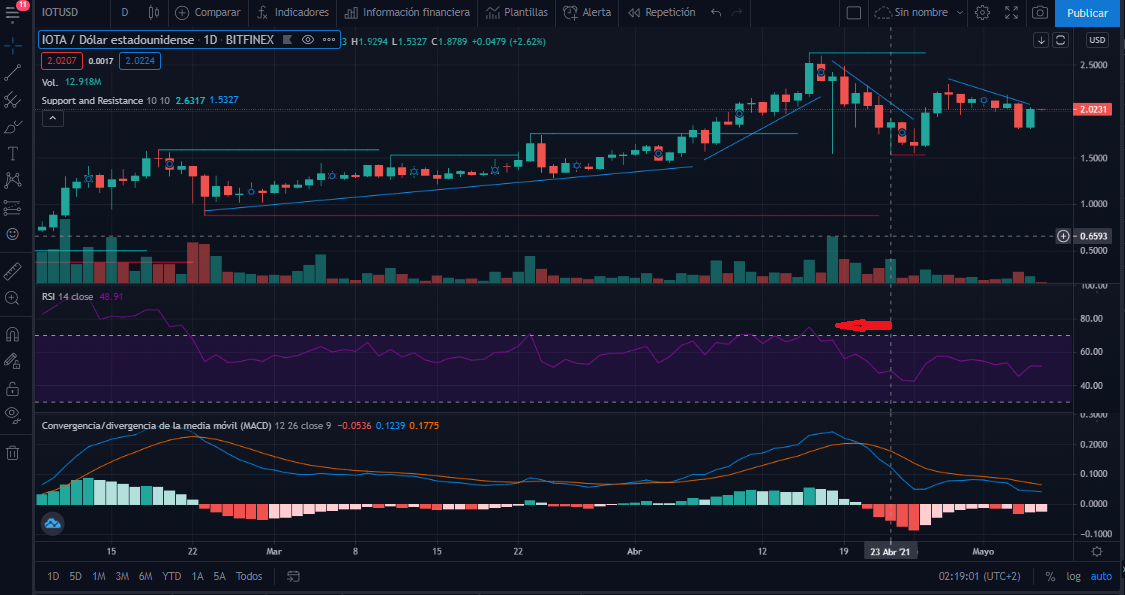1125x595 pixels.
Task: Activate the magnet mode in sidebar
Action: [x=13, y=334]
